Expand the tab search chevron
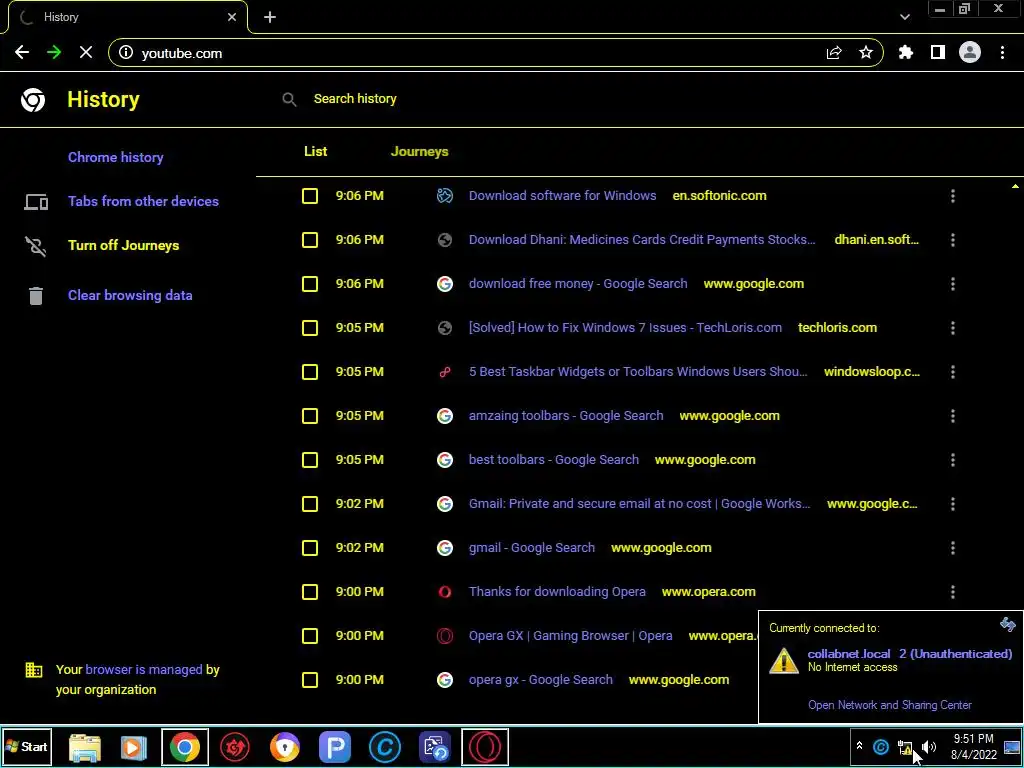Image resolution: width=1024 pixels, height=768 pixels. point(904,17)
